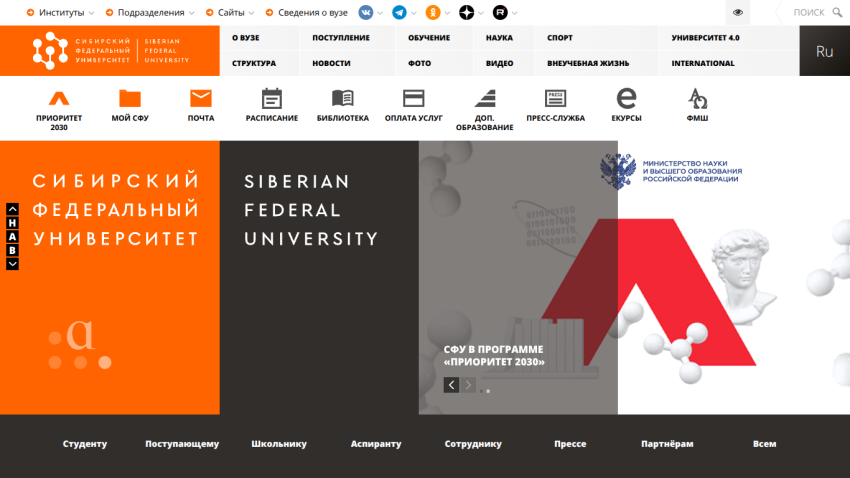Open the ВНЕУЧЕБНАЯ ЖИЗНЬ menu
Image resolution: width=850 pixels, height=478 pixels.
tap(588, 63)
